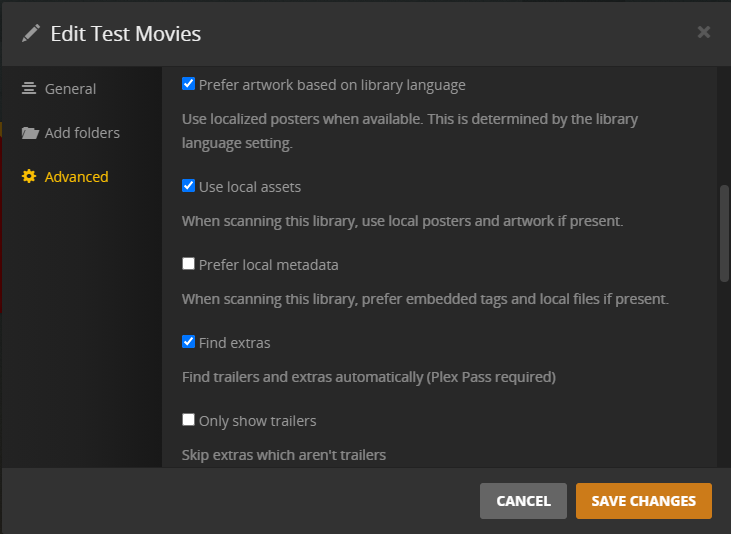Disable the Use local assets checkbox
The width and height of the screenshot is (731, 534).
click(x=188, y=186)
